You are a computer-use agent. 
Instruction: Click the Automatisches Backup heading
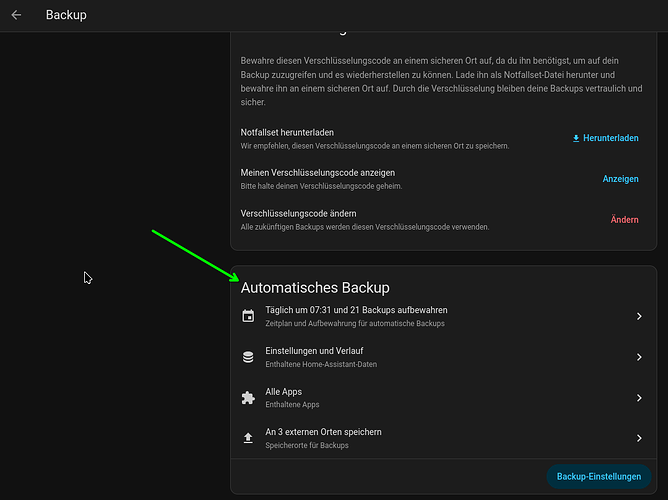pyautogui.click(x=315, y=287)
